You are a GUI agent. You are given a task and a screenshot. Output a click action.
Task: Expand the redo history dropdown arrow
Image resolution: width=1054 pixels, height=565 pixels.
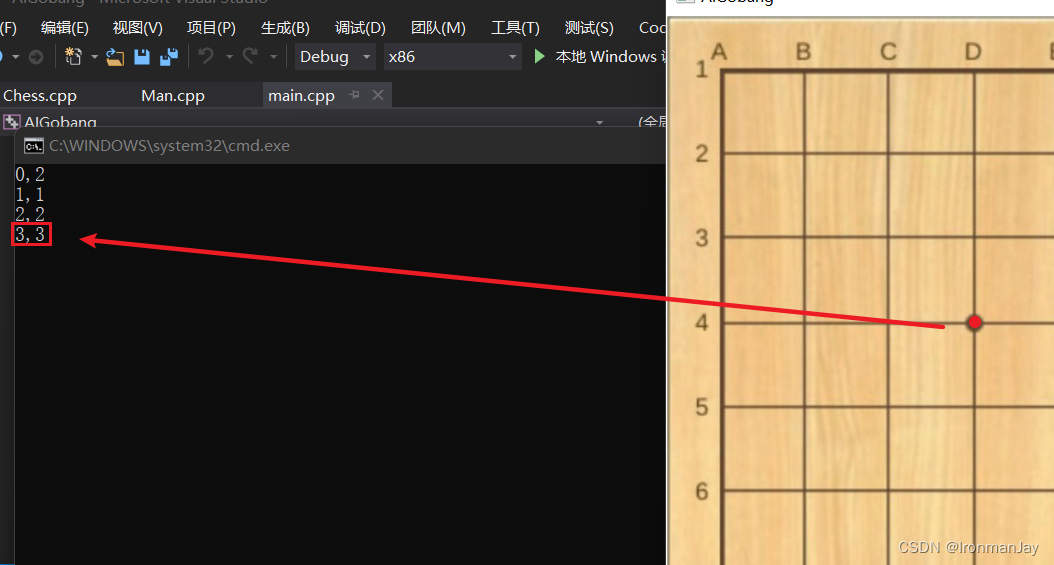[x=273, y=57]
